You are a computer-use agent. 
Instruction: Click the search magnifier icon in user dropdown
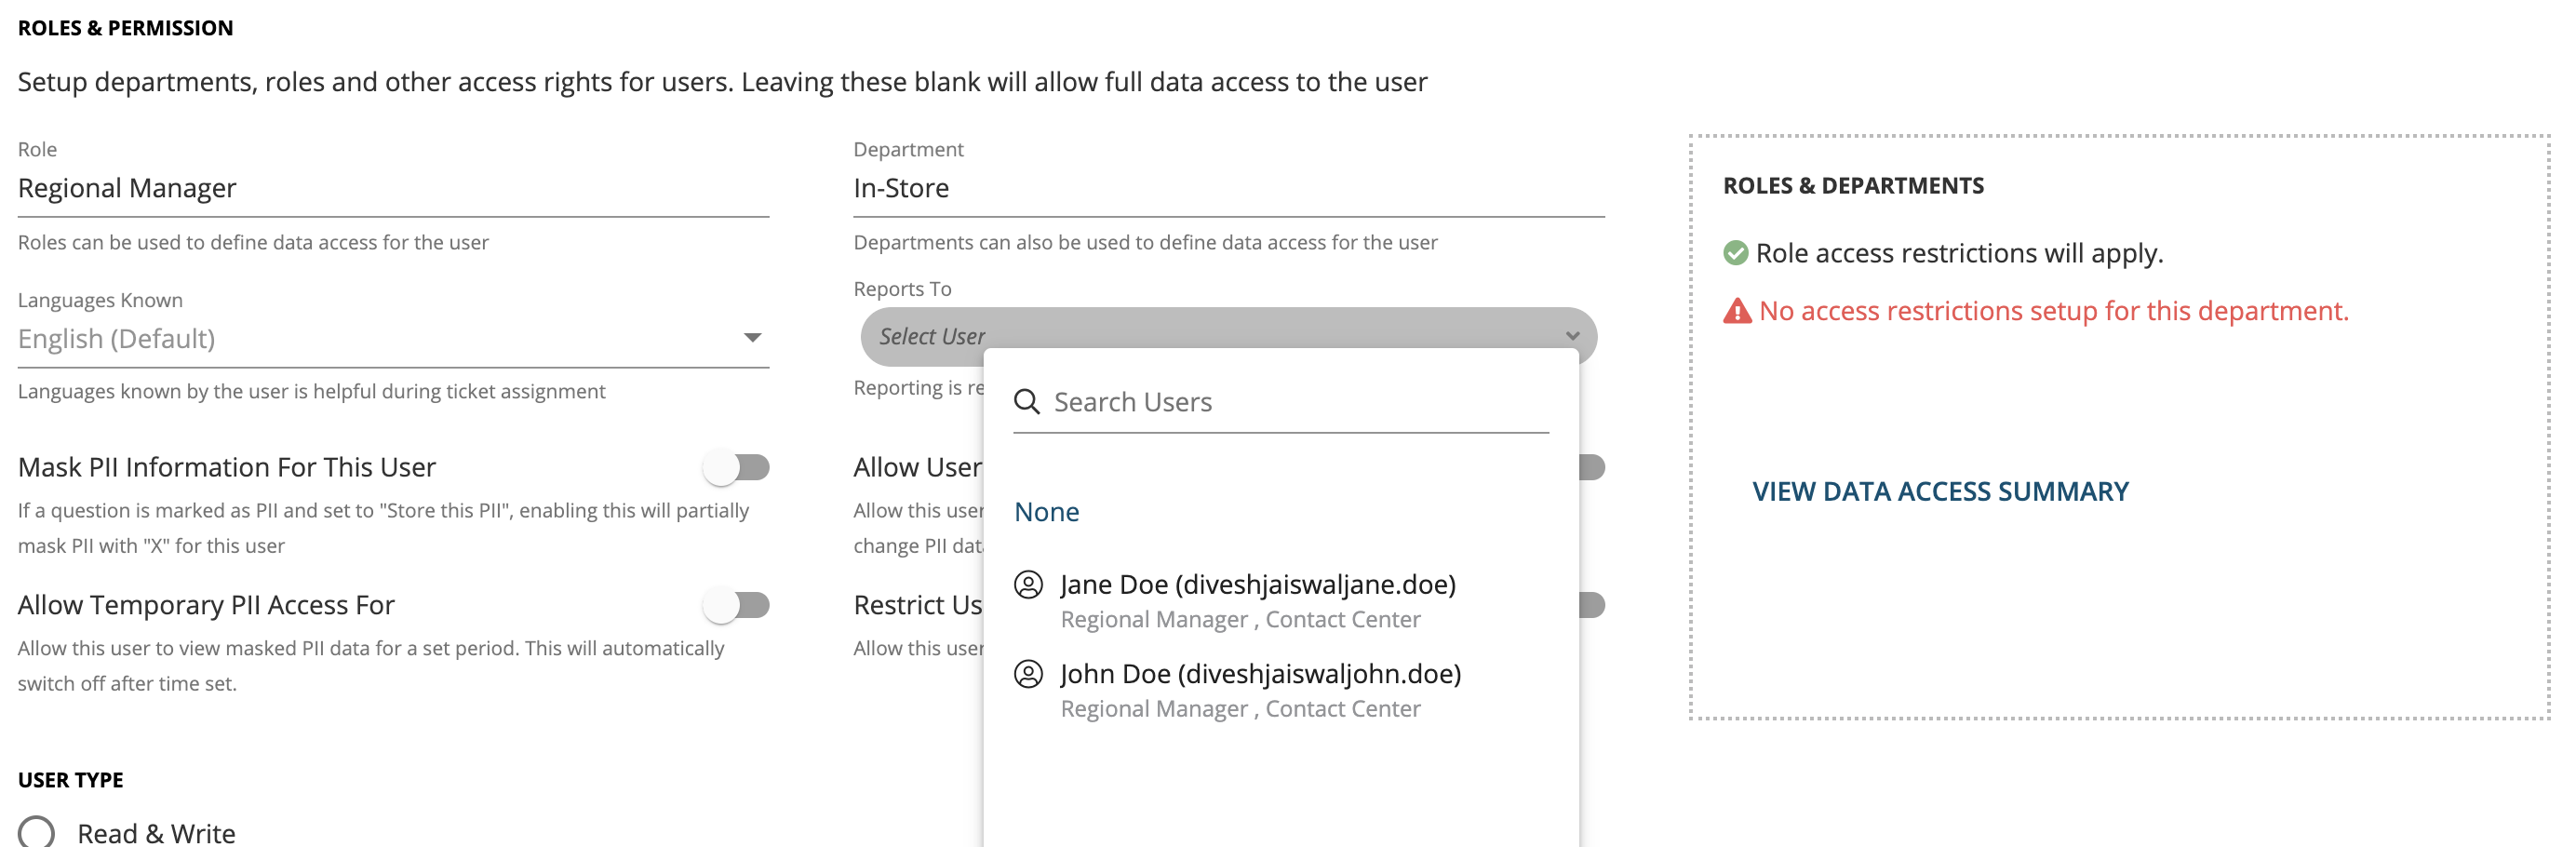click(x=1027, y=402)
